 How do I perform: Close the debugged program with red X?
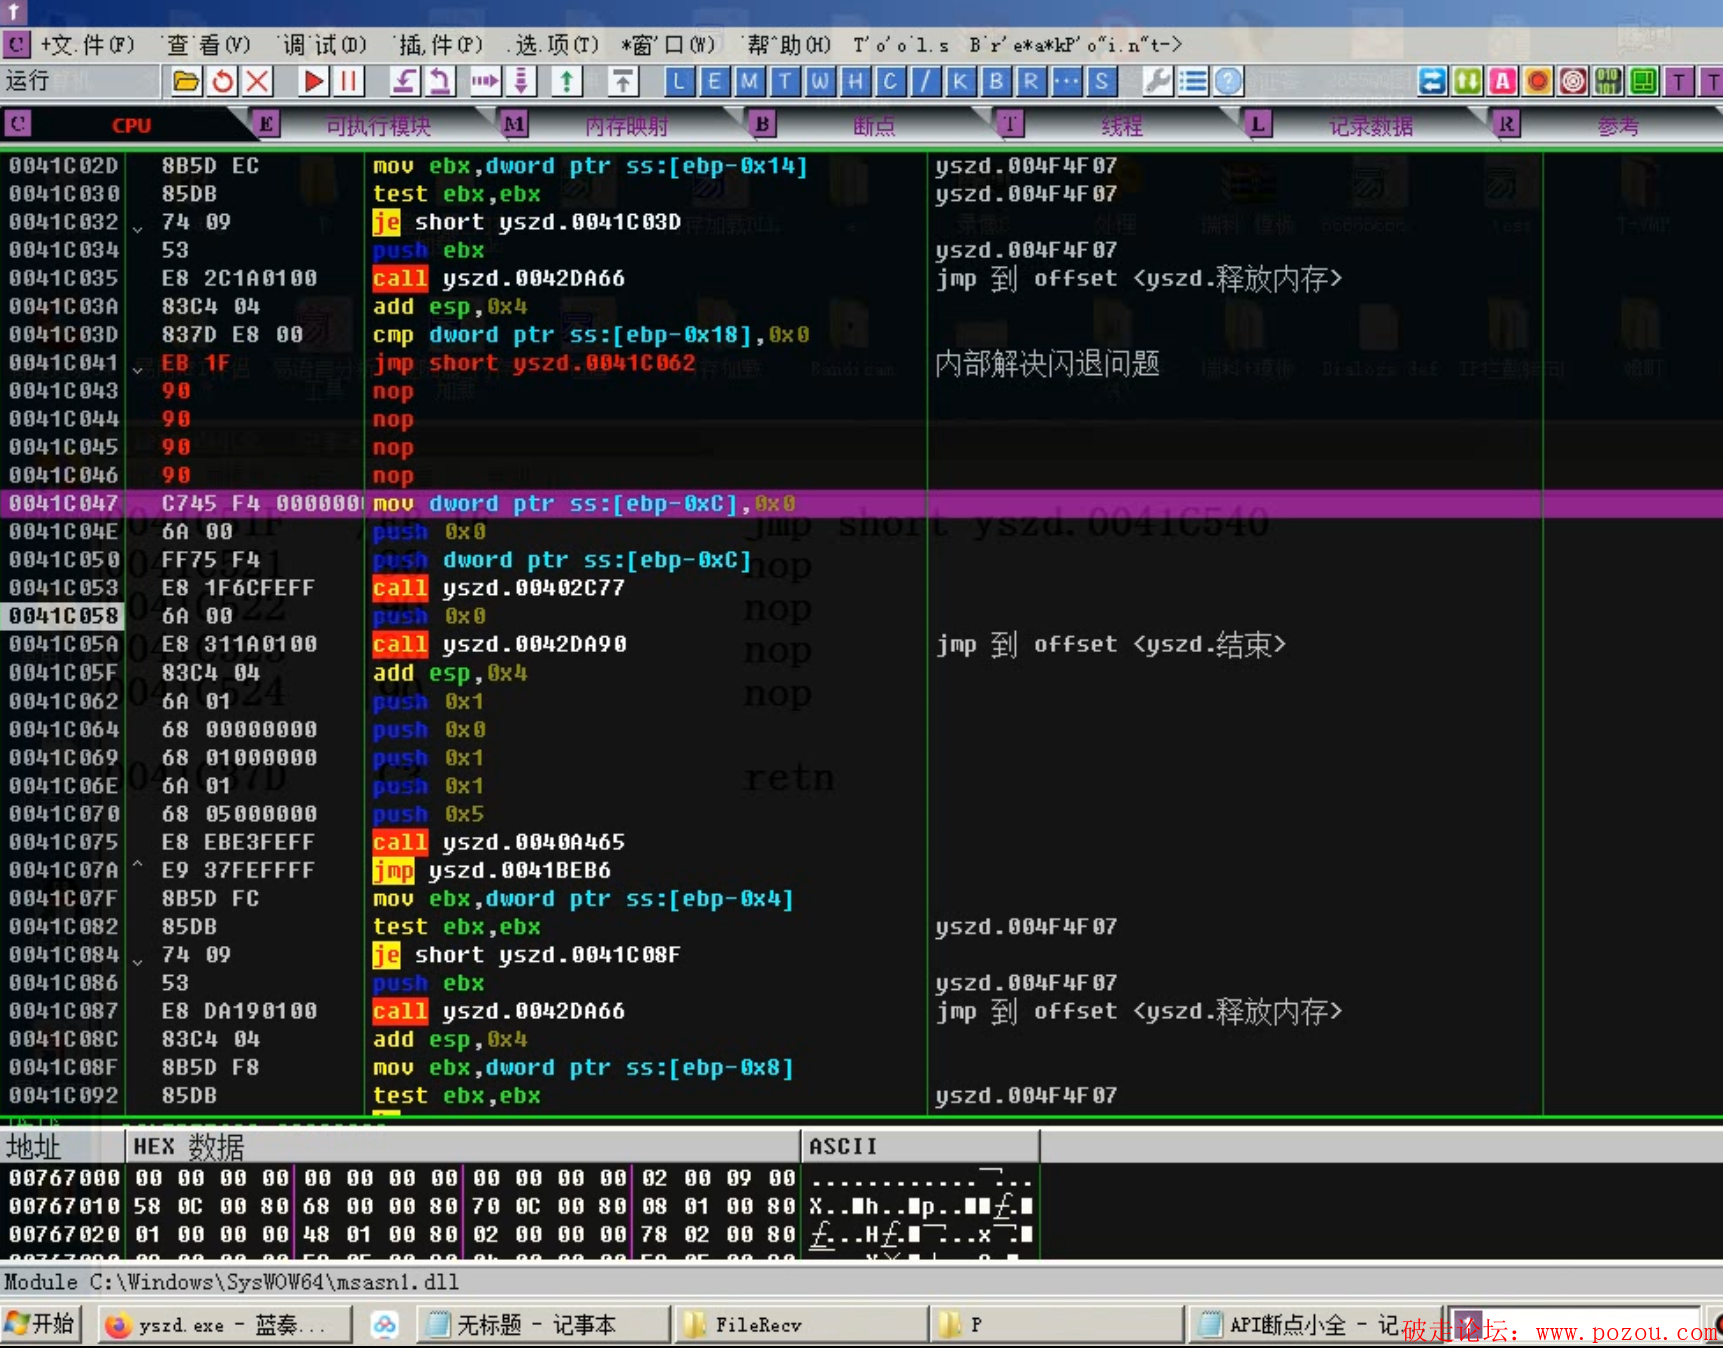257,81
